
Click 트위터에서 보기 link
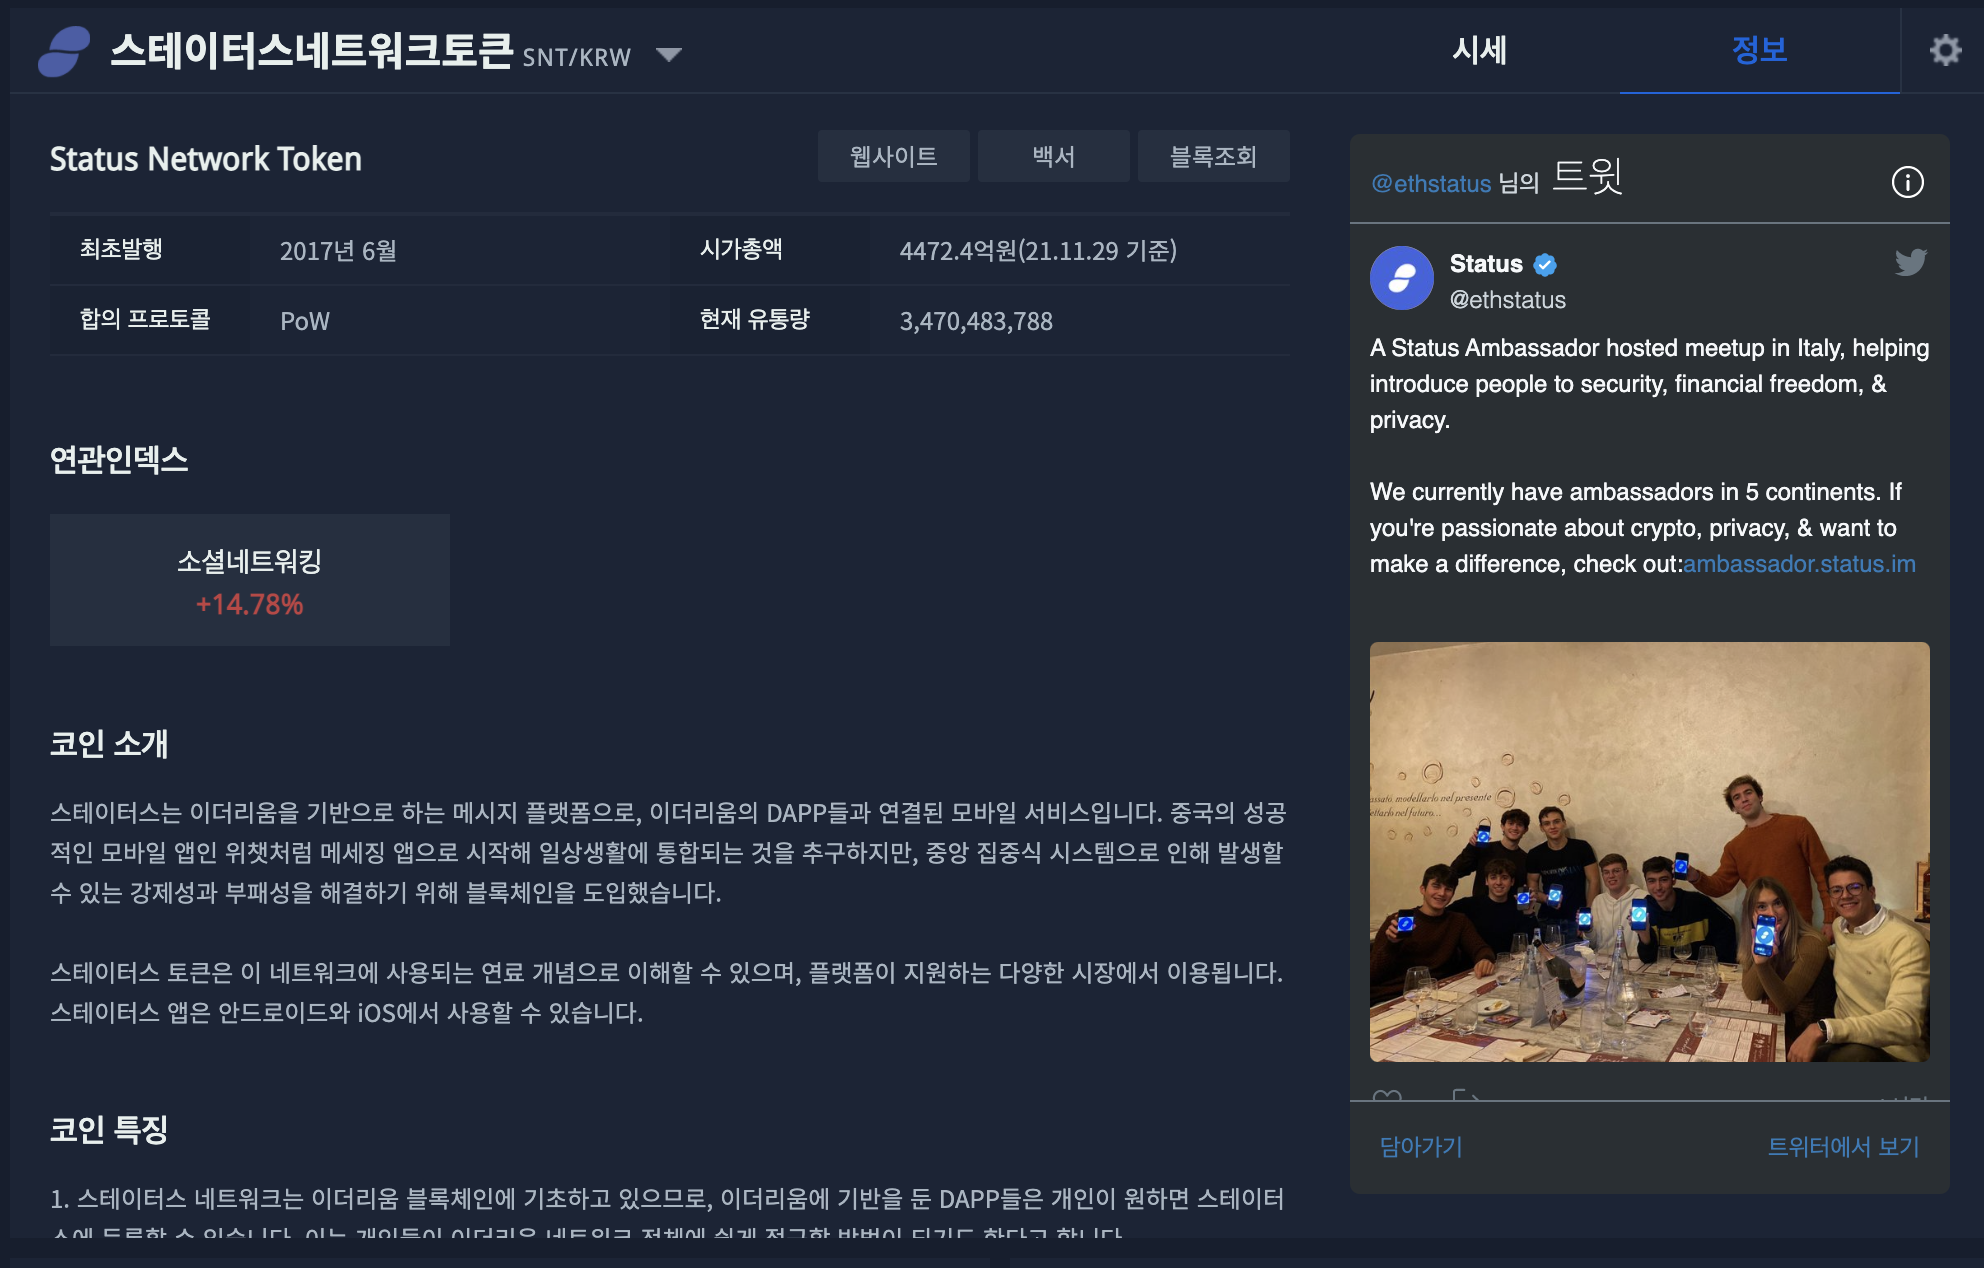click(1843, 1147)
